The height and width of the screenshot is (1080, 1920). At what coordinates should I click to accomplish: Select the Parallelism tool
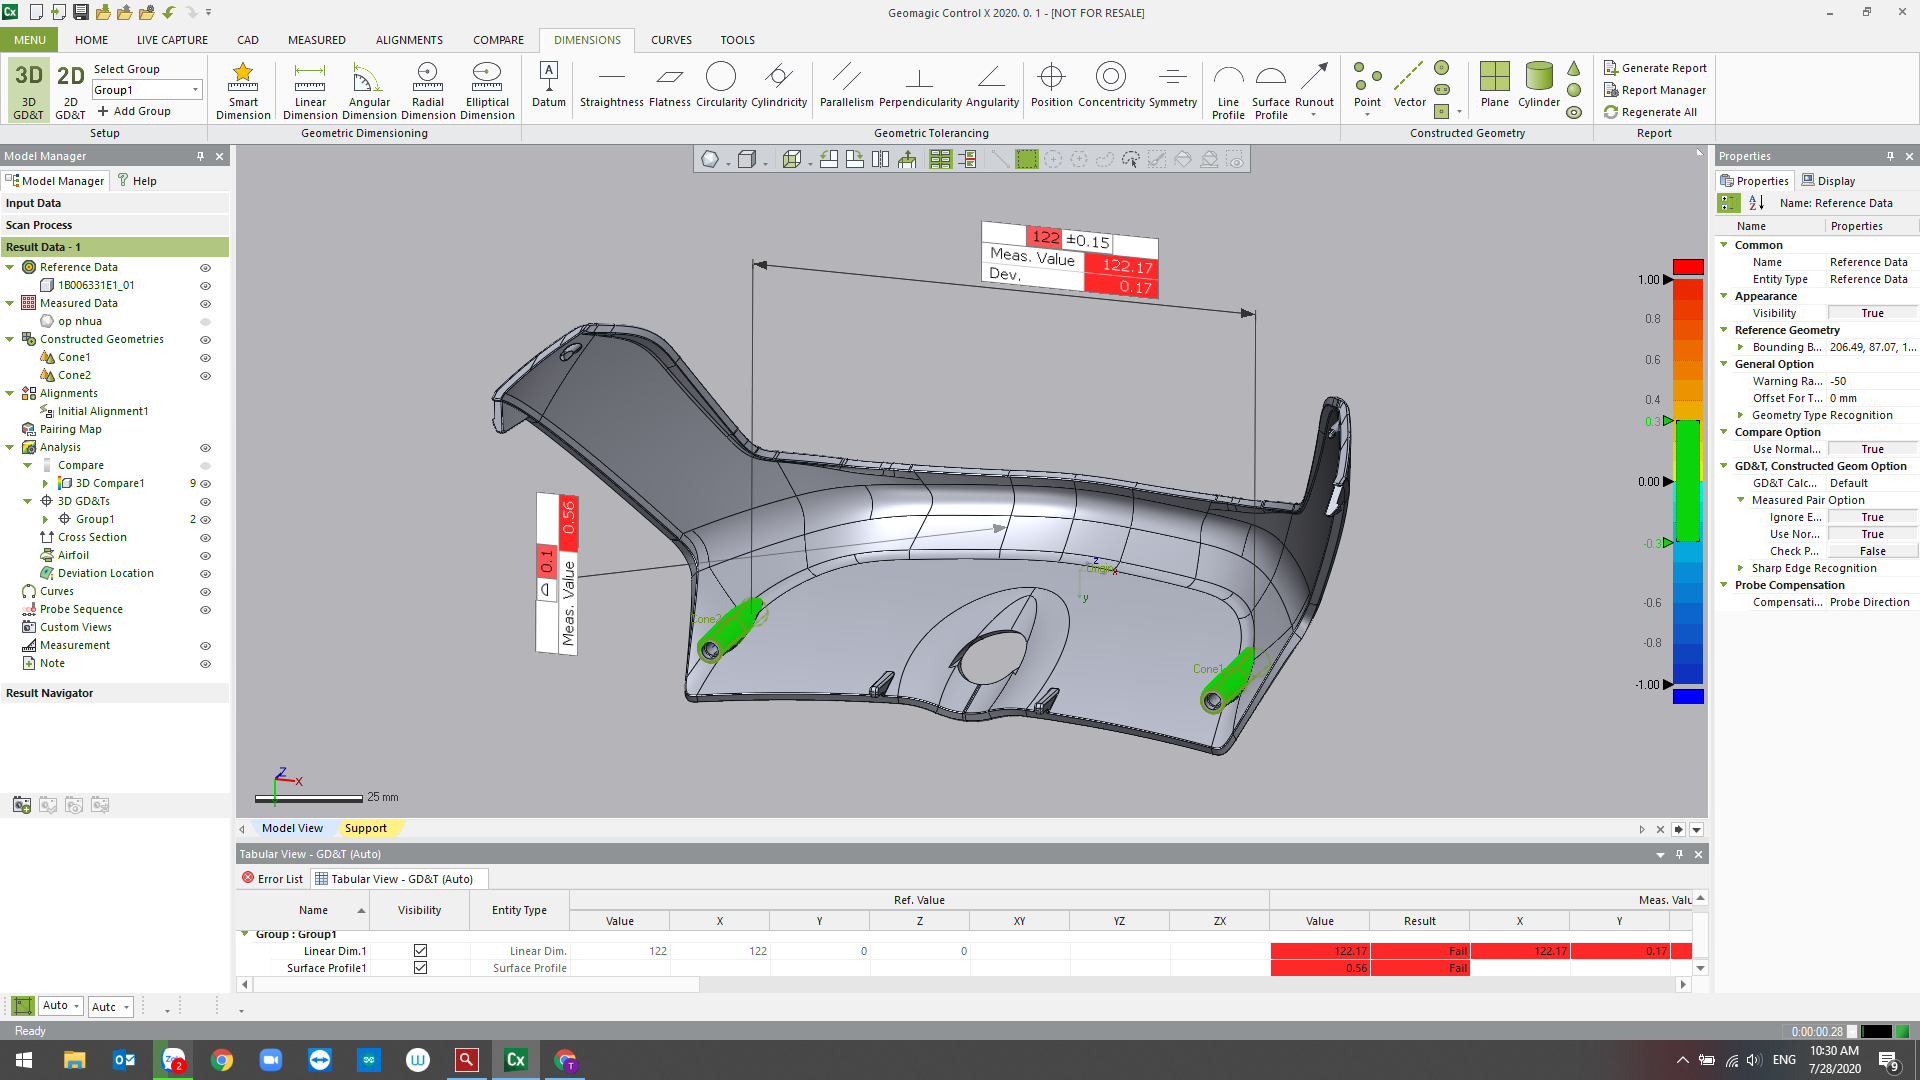click(846, 84)
